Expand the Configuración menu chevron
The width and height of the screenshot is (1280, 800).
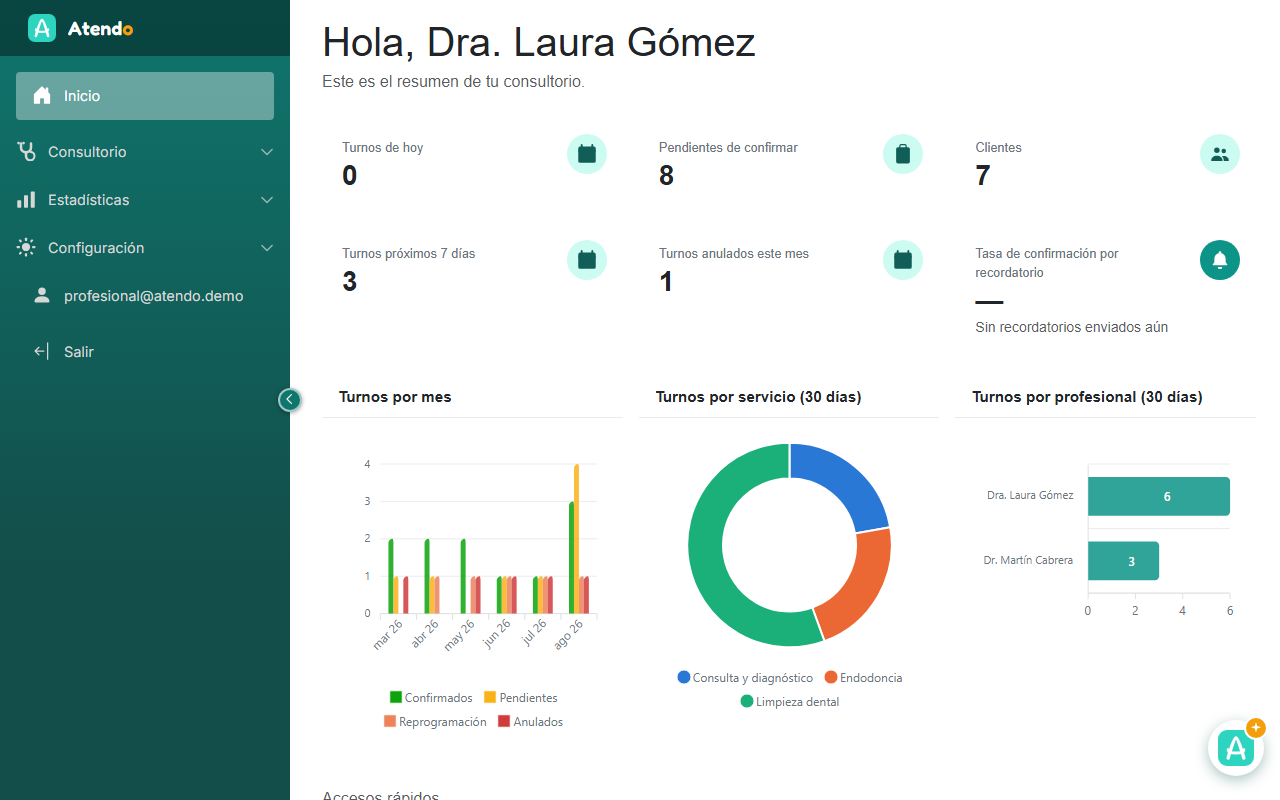pos(267,248)
